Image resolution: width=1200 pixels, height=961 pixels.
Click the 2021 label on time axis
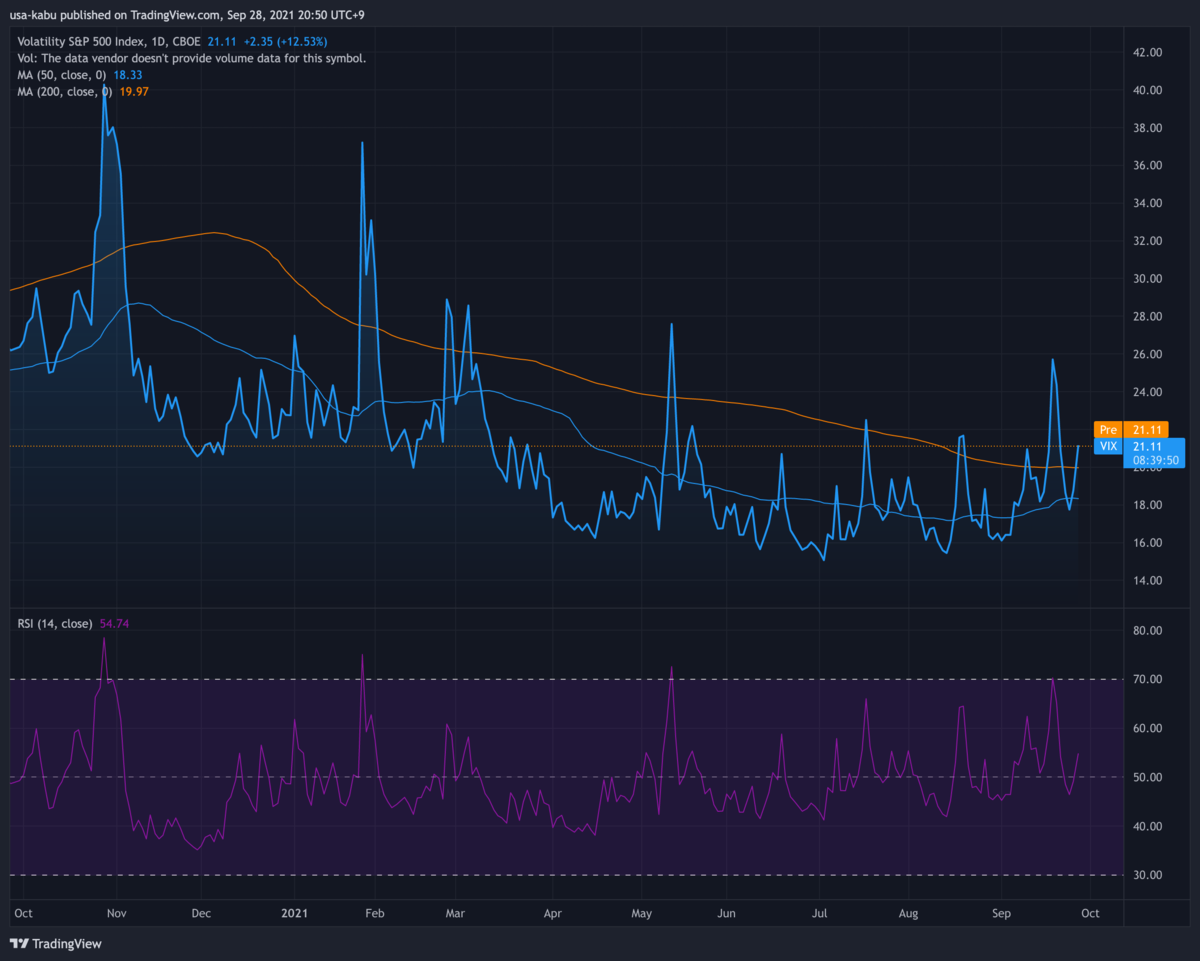[295, 914]
